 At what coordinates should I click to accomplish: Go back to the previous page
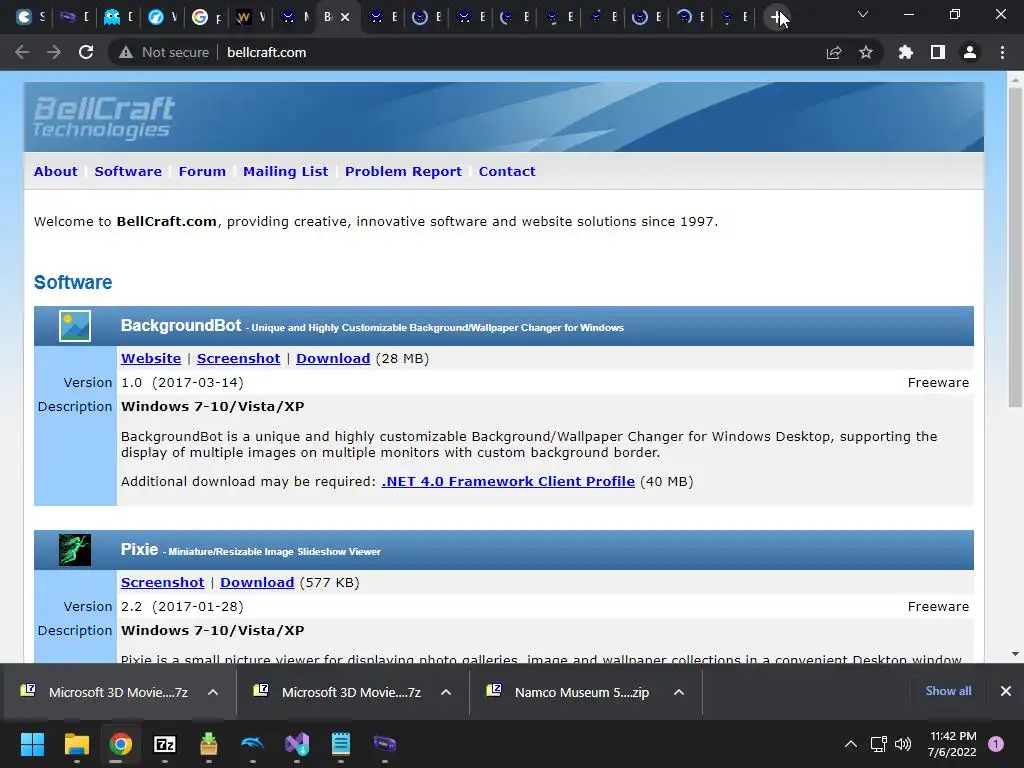[x=22, y=52]
